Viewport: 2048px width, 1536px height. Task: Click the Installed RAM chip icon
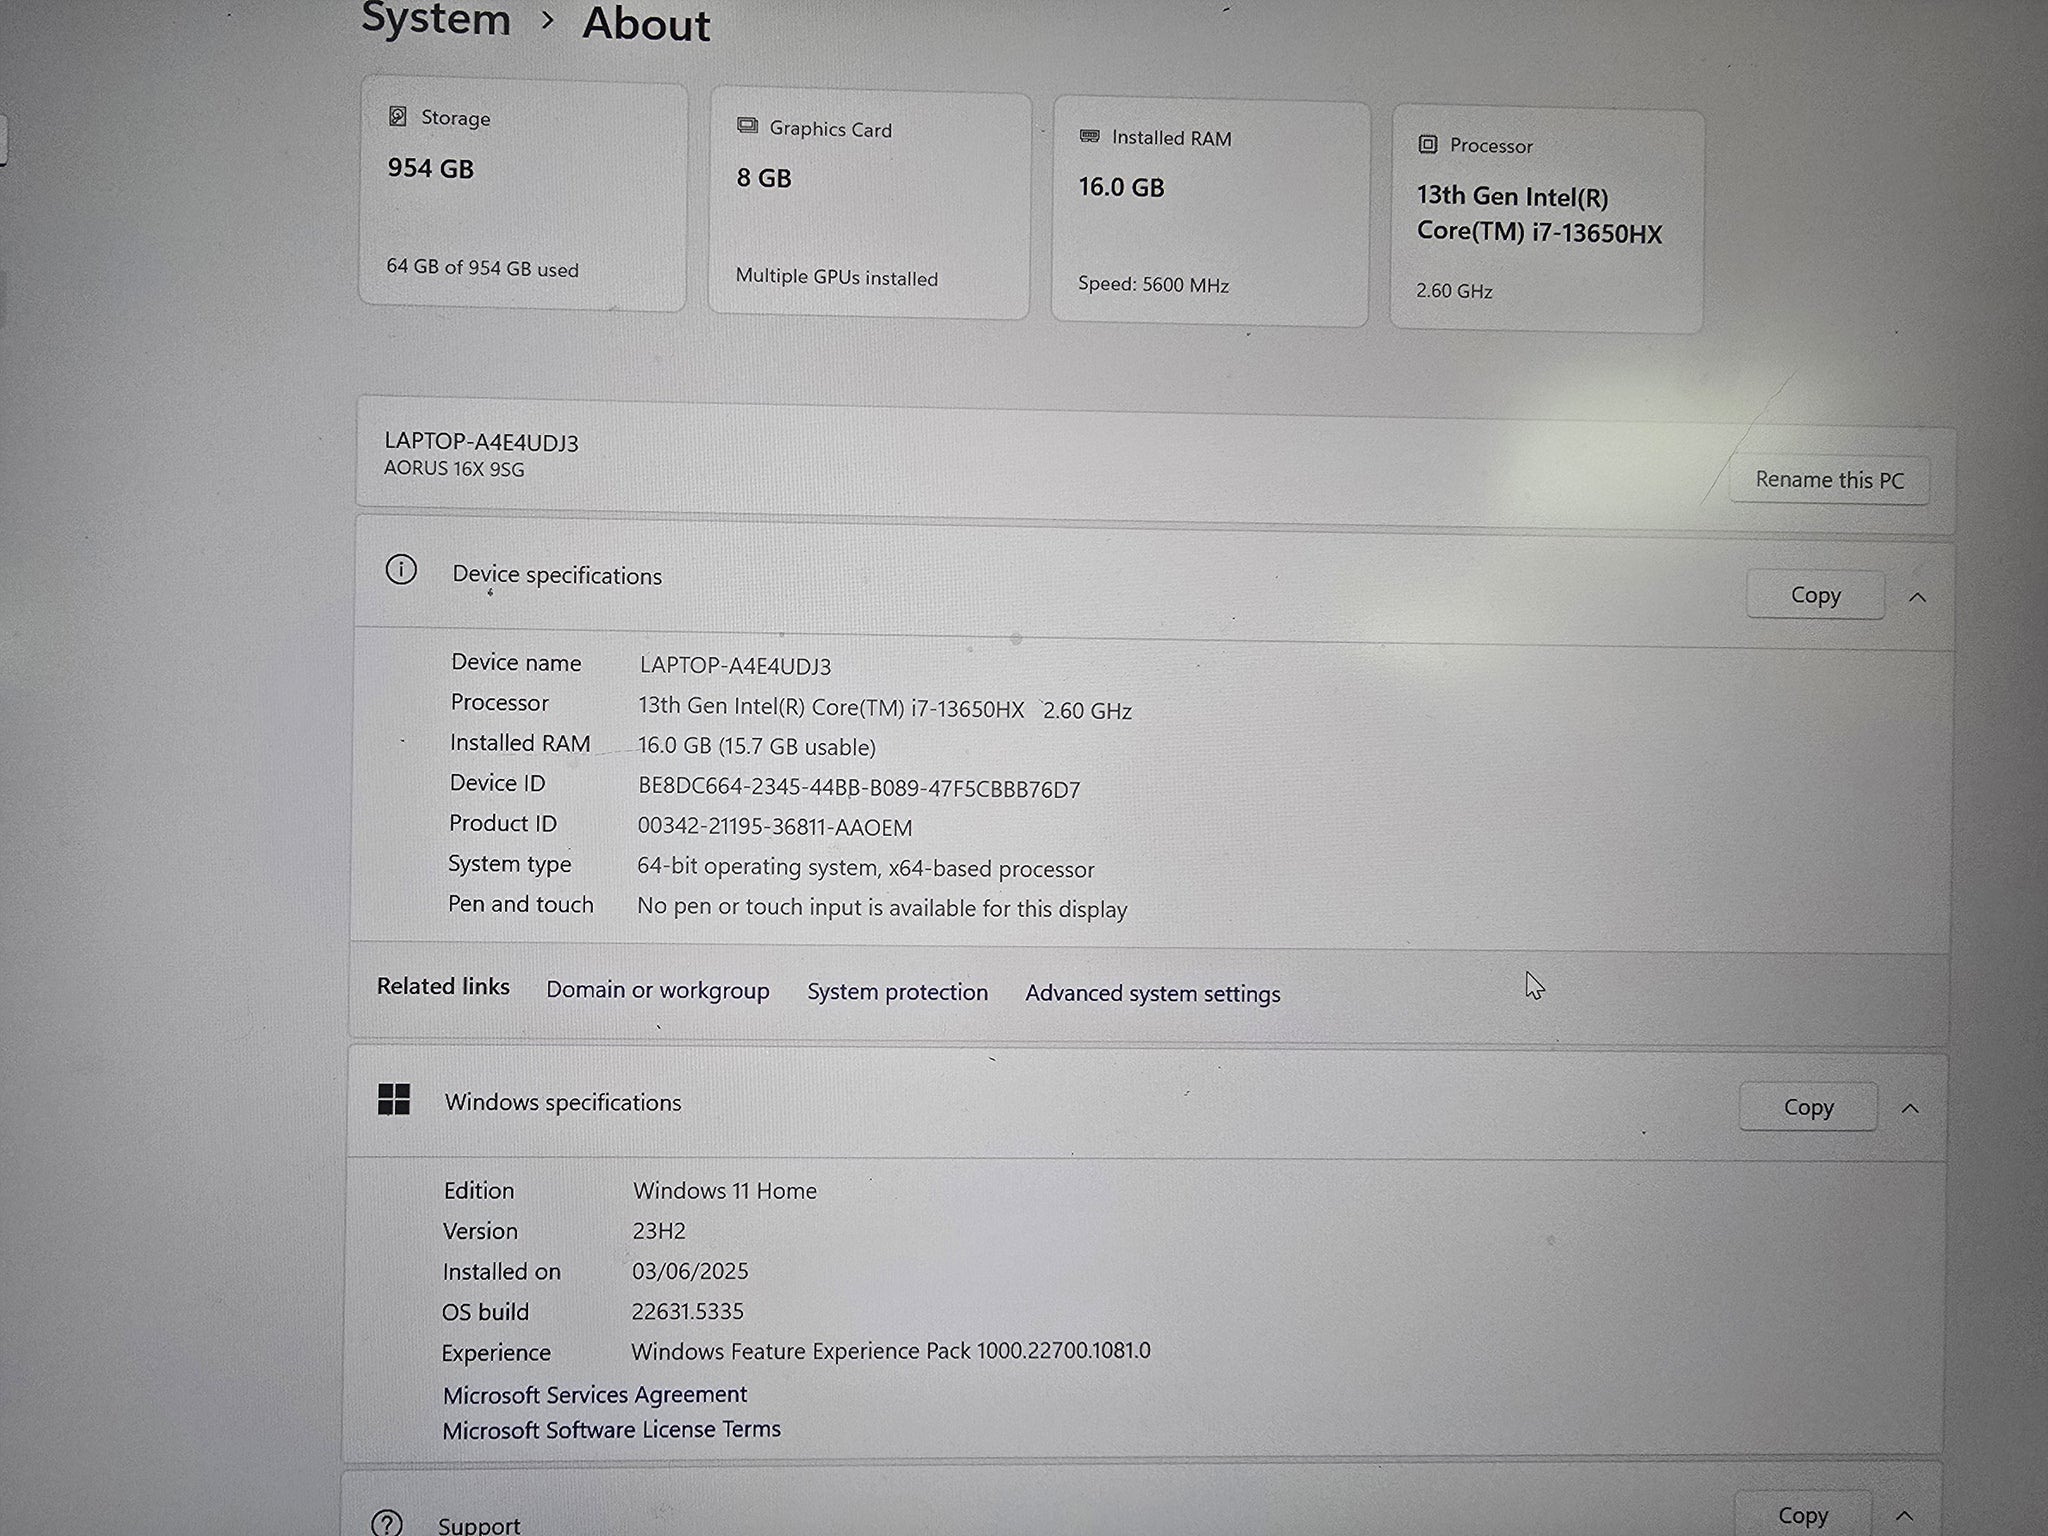click(x=1090, y=136)
